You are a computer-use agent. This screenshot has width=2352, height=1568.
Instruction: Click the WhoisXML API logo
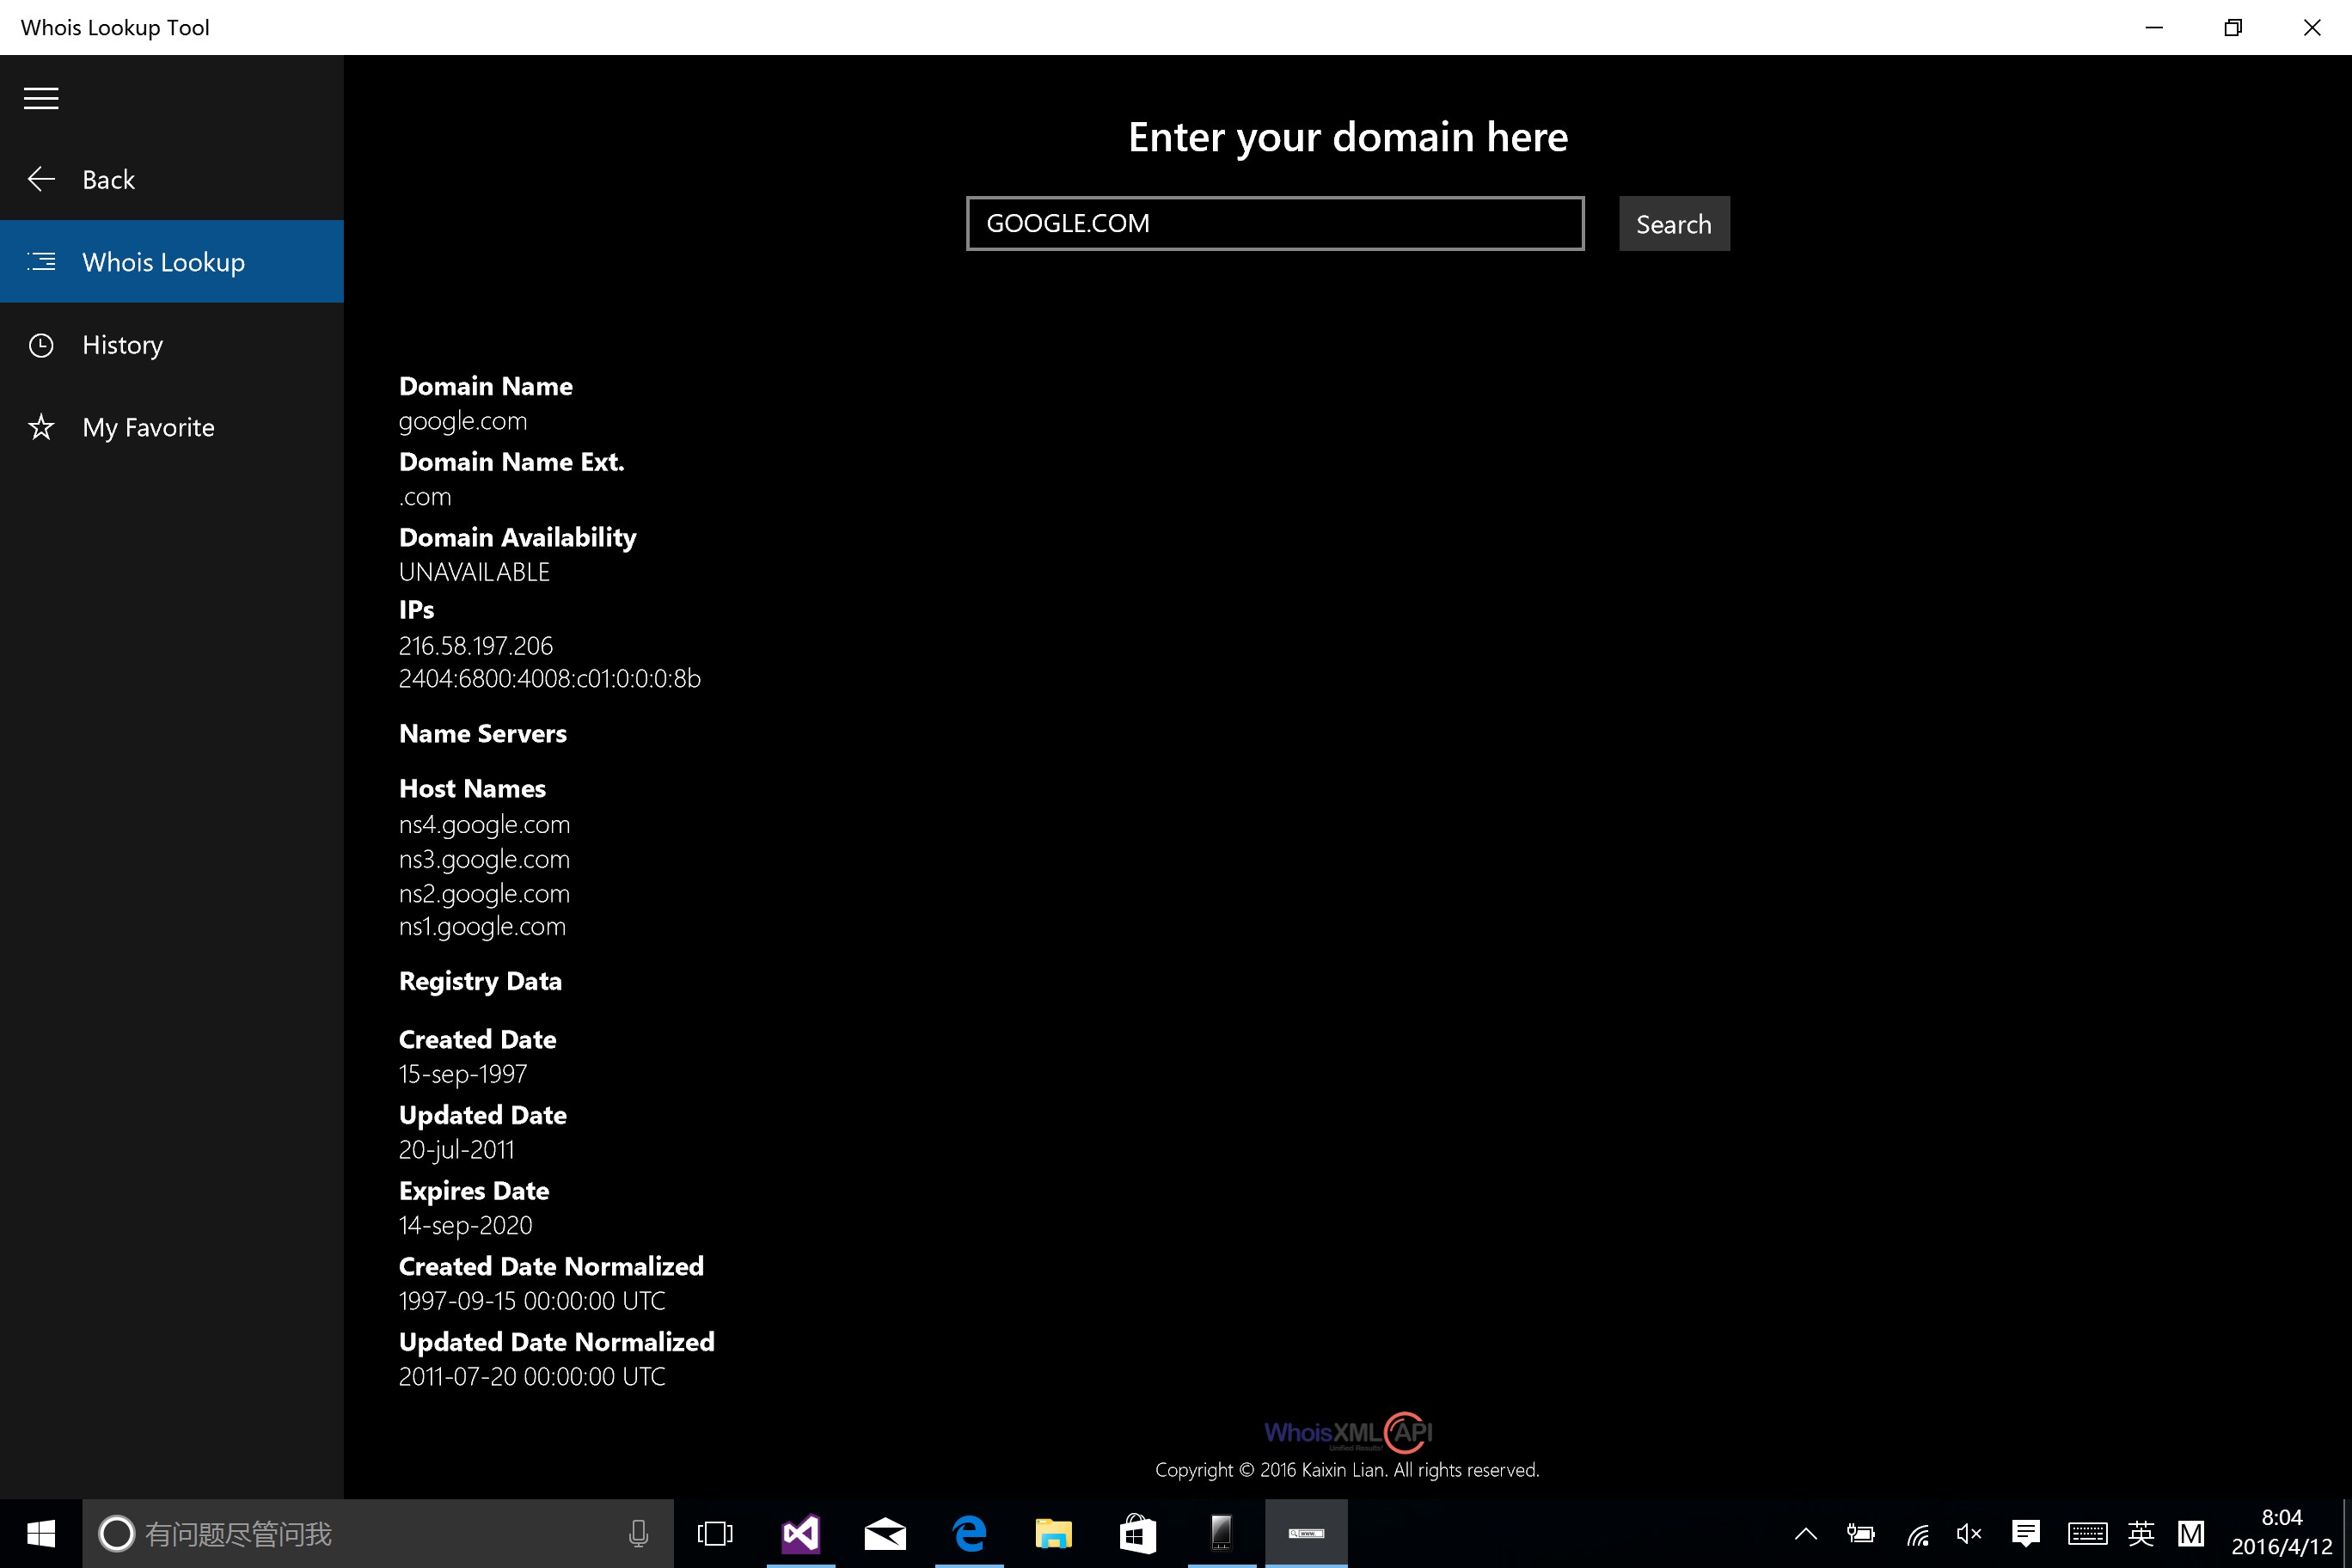1348,1432
